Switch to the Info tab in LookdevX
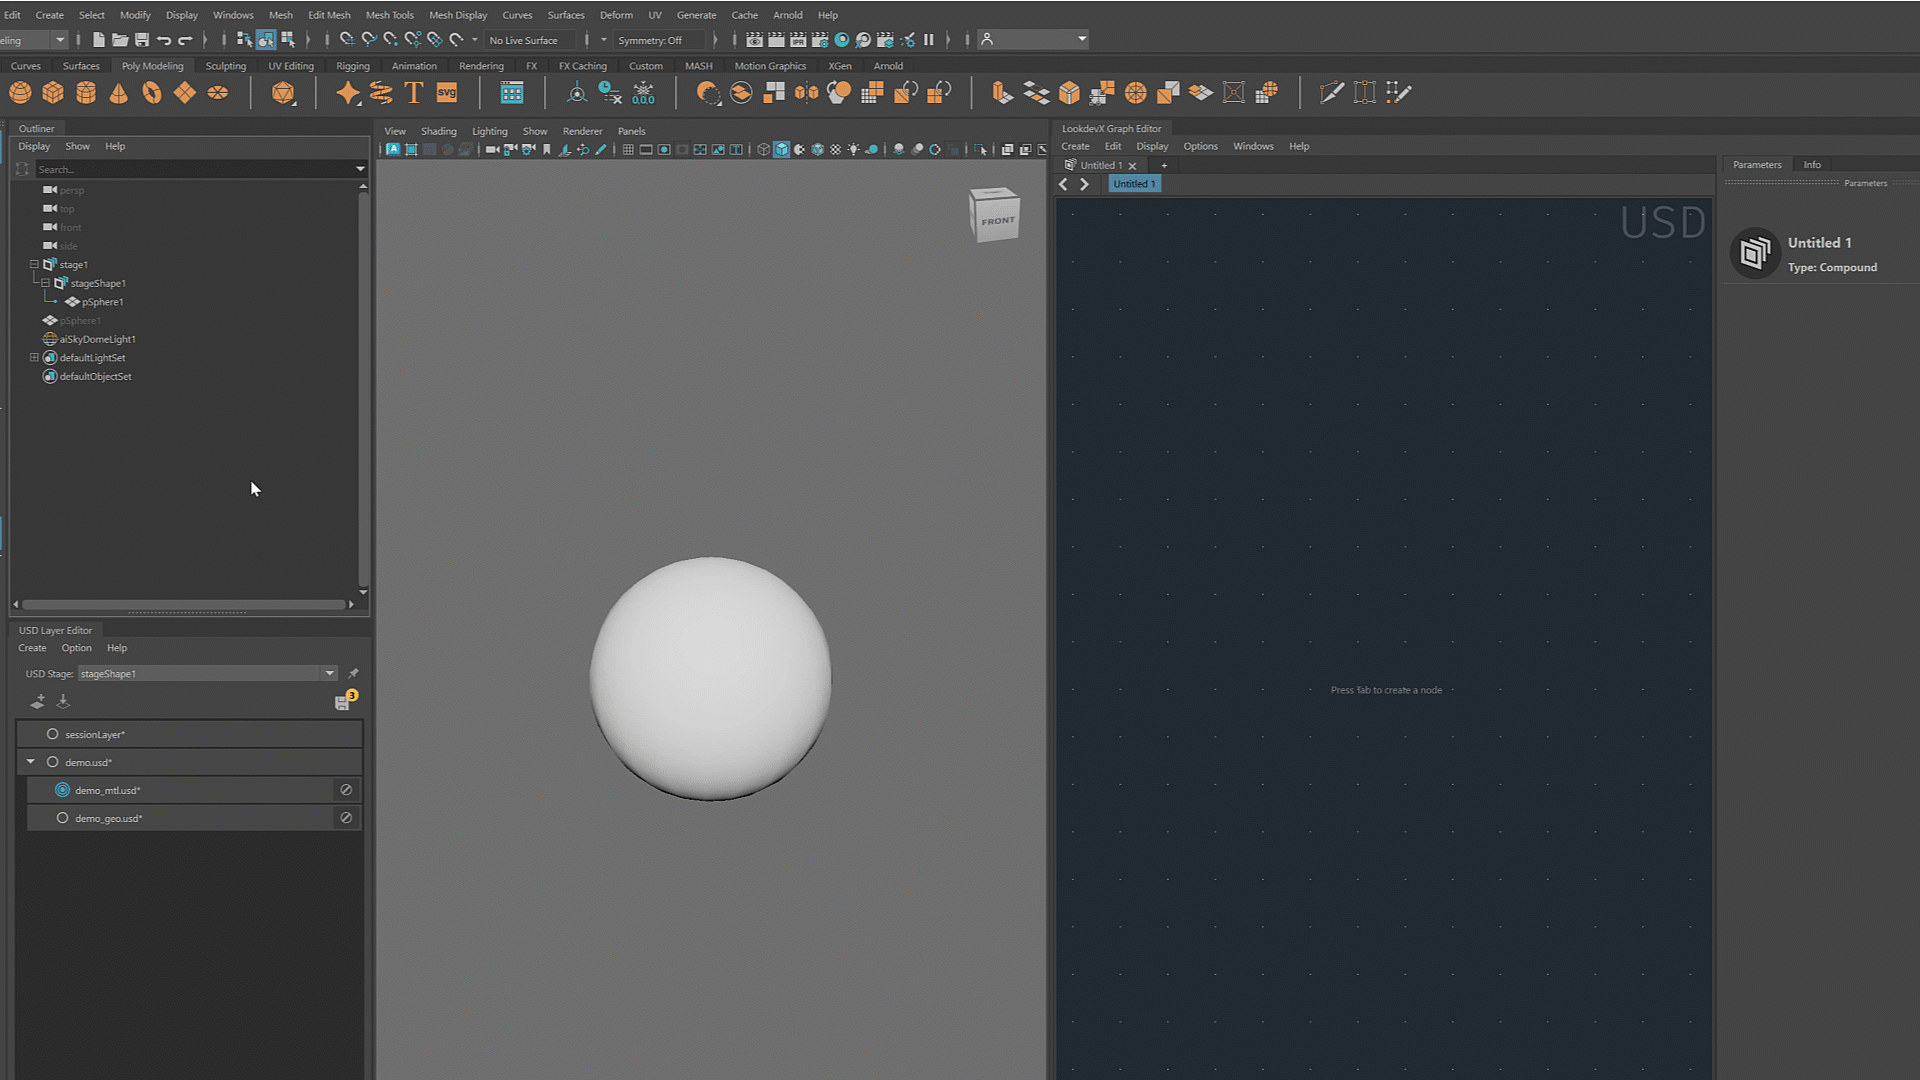Screen dimensions: 1920x1080 [1811, 165]
